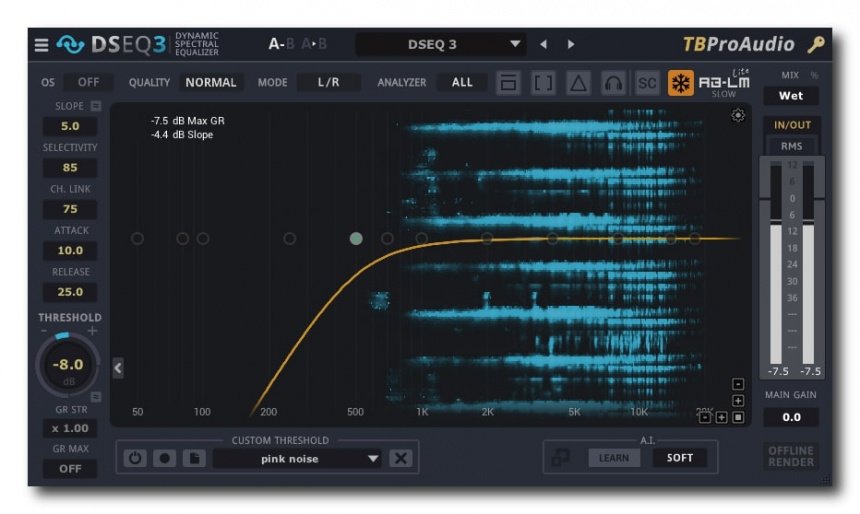Click the ATTACK value 10.0 field
The height and width of the screenshot is (514, 860).
click(70, 251)
